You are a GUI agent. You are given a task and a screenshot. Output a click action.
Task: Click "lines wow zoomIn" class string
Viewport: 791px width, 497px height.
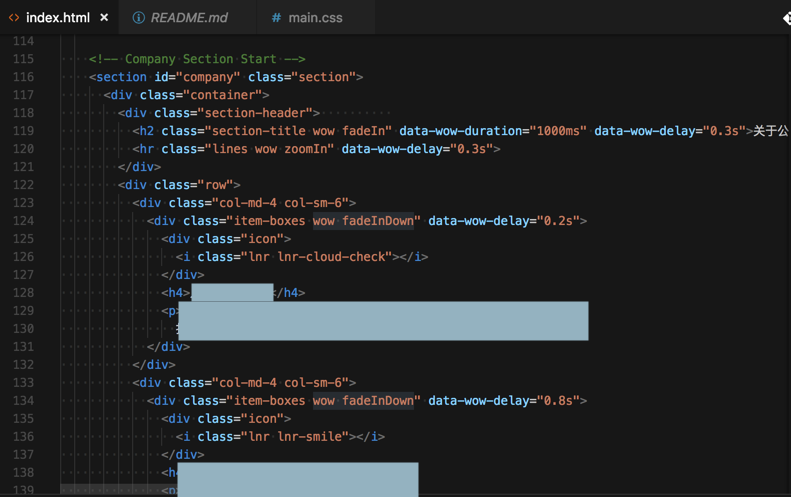pos(269,149)
